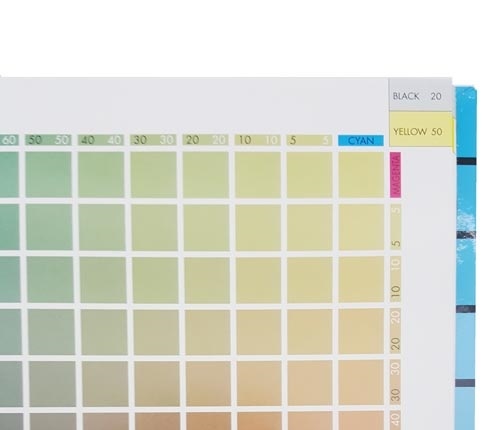
Task: Click the magenta row label 5
Action: 396,227
